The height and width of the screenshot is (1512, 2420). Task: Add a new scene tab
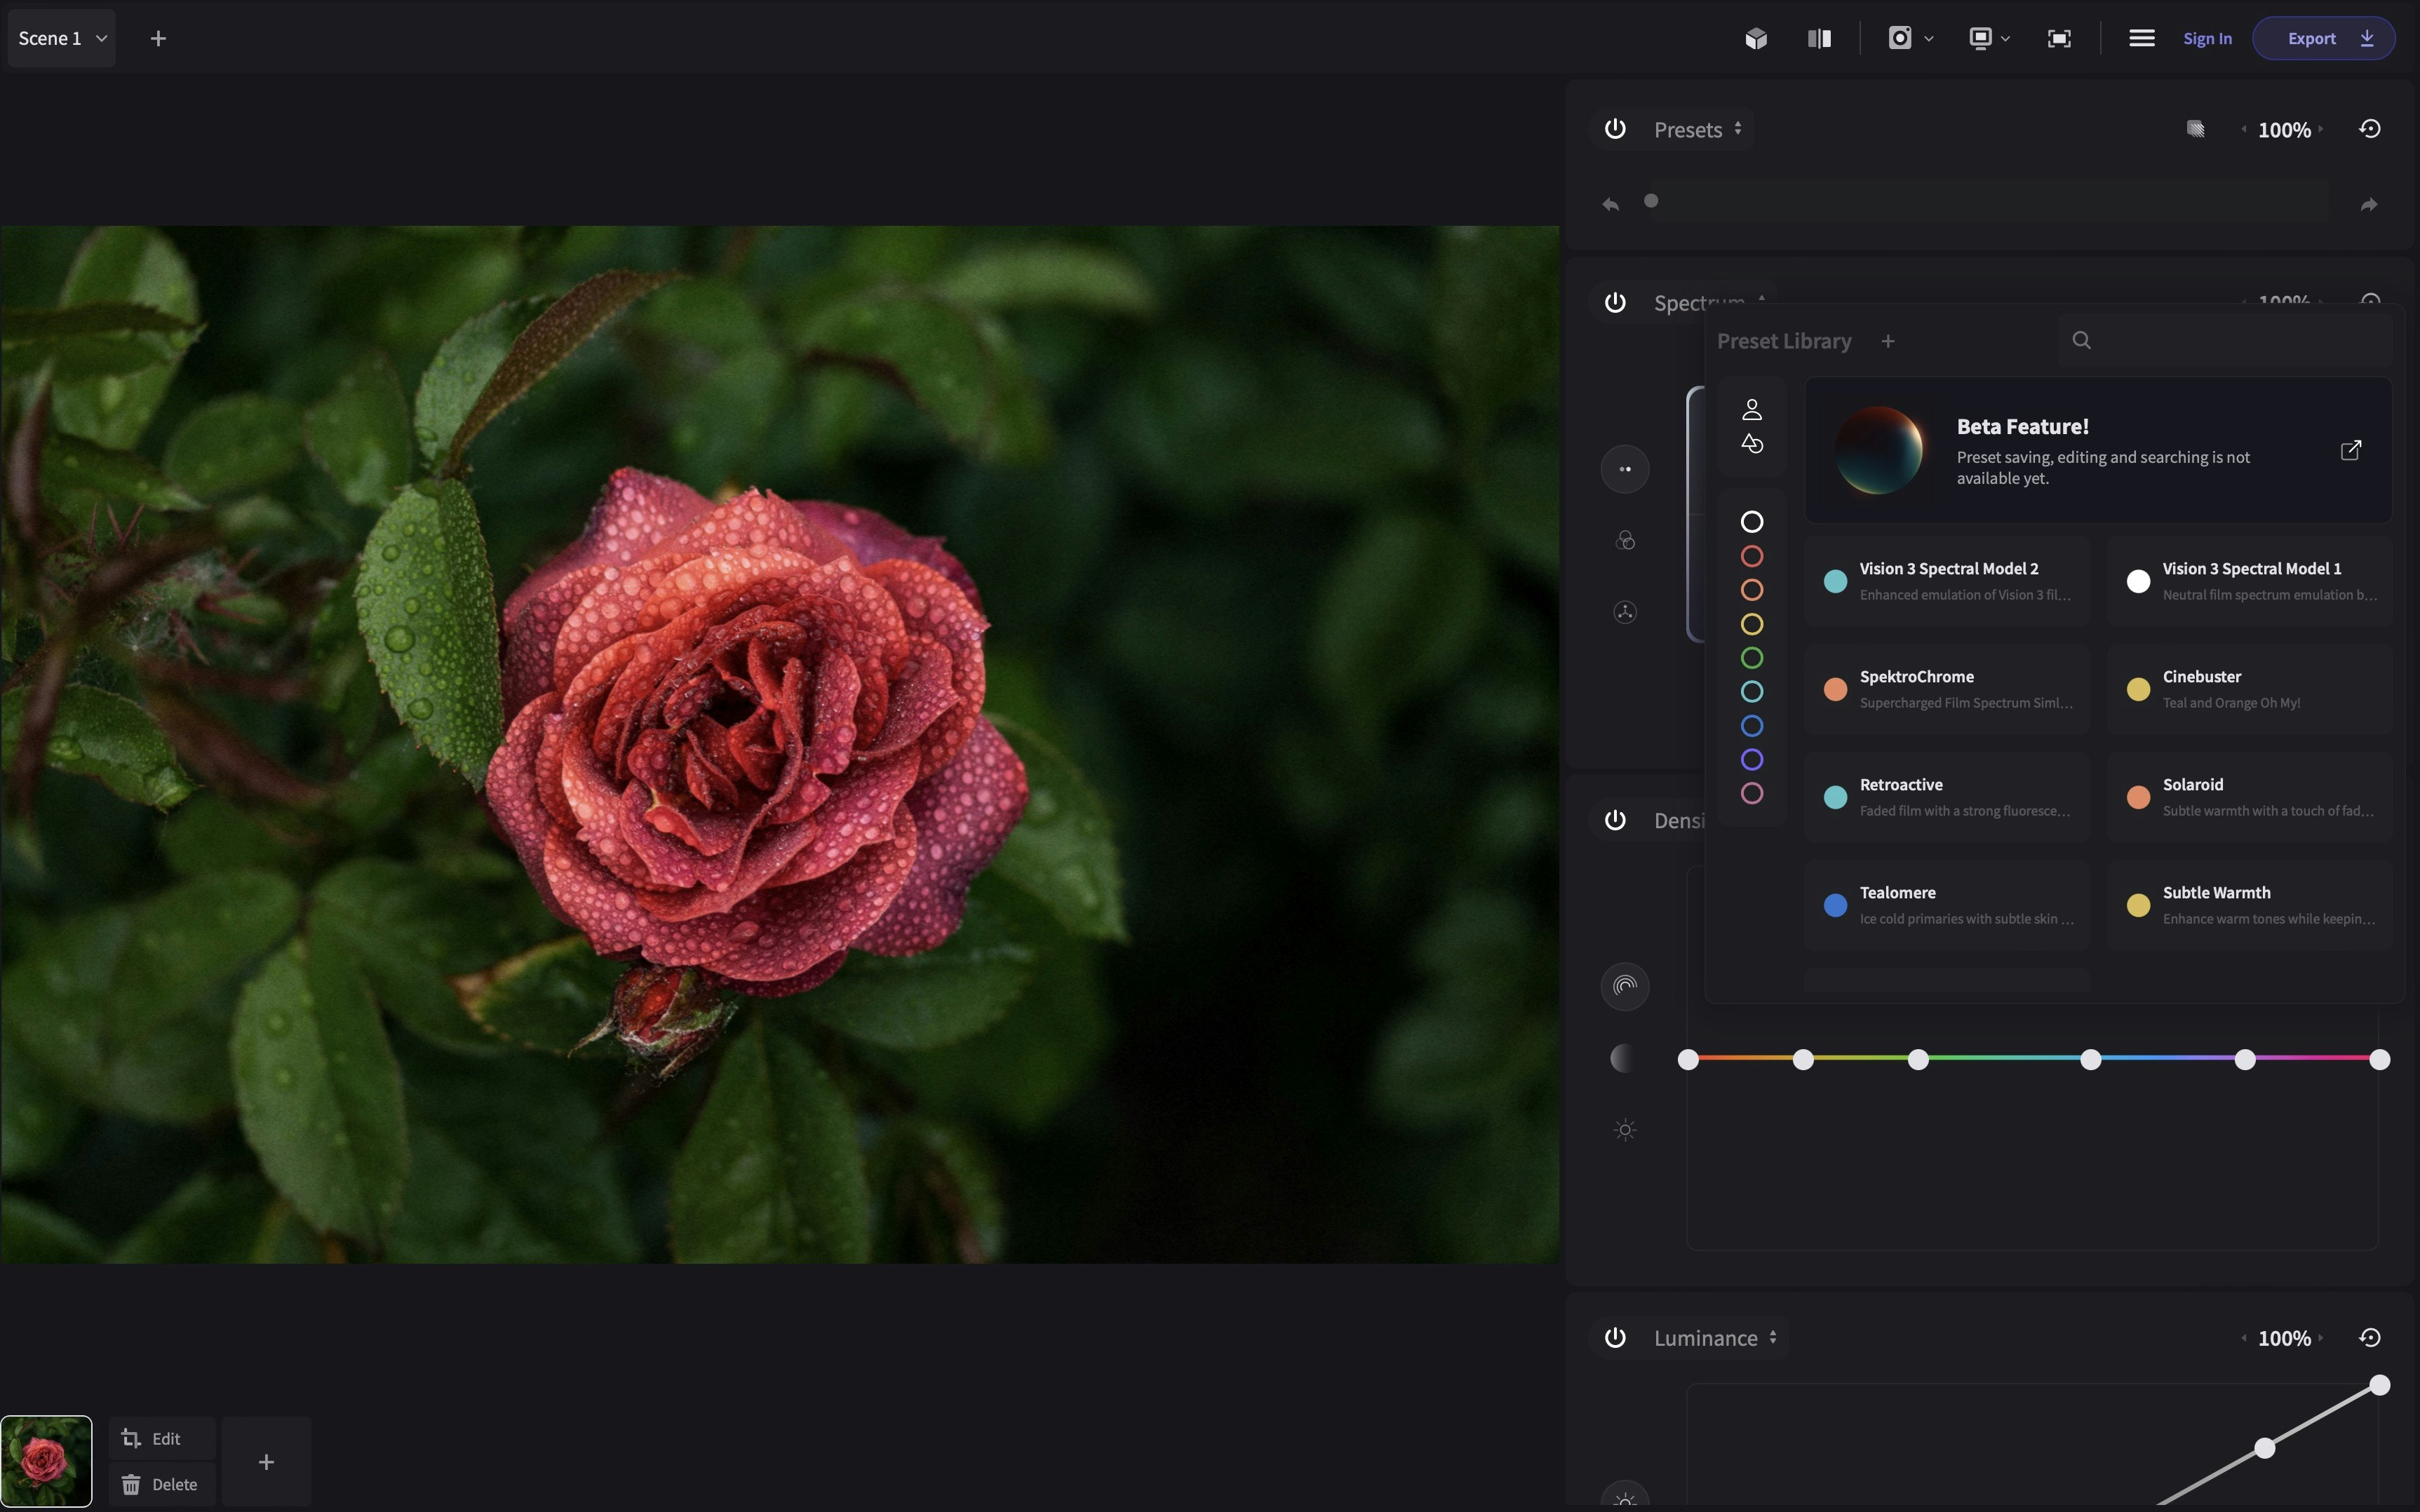[x=158, y=38]
